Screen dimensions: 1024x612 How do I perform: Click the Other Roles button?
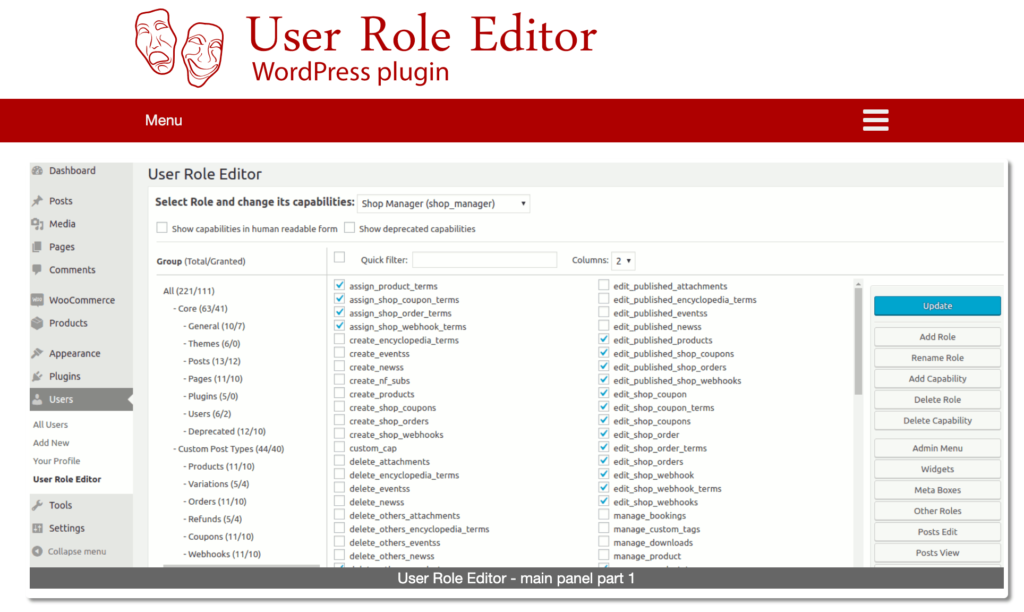pos(937,511)
